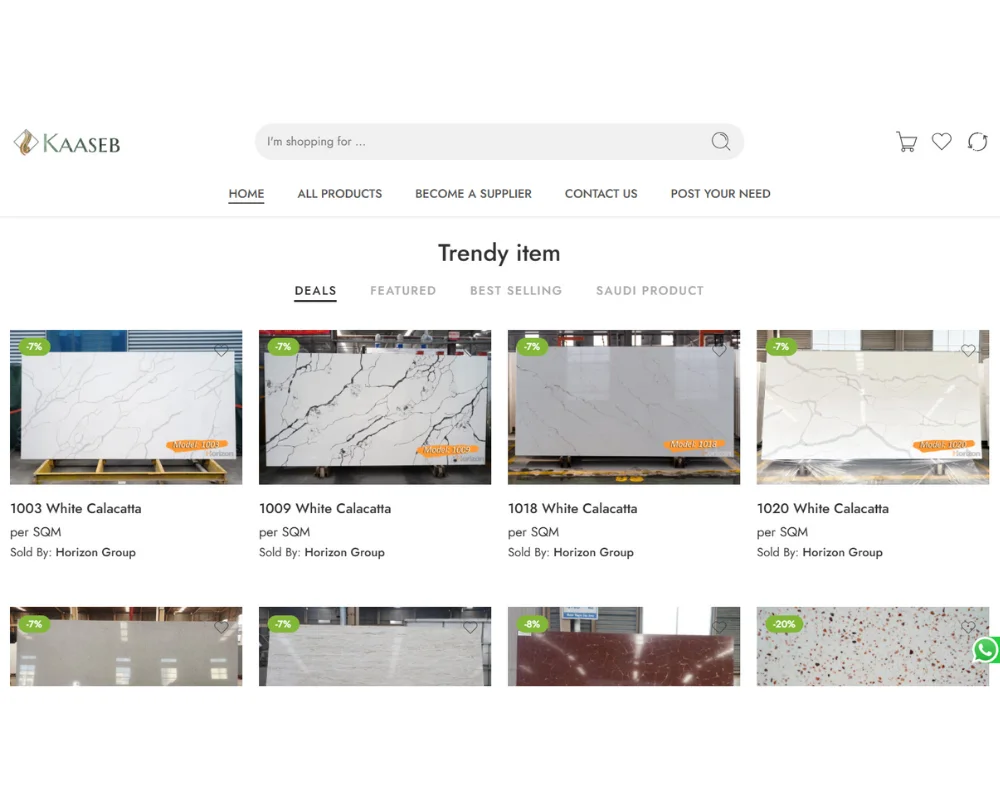Add 1003 White Calacatta to wishlist

tap(221, 351)
